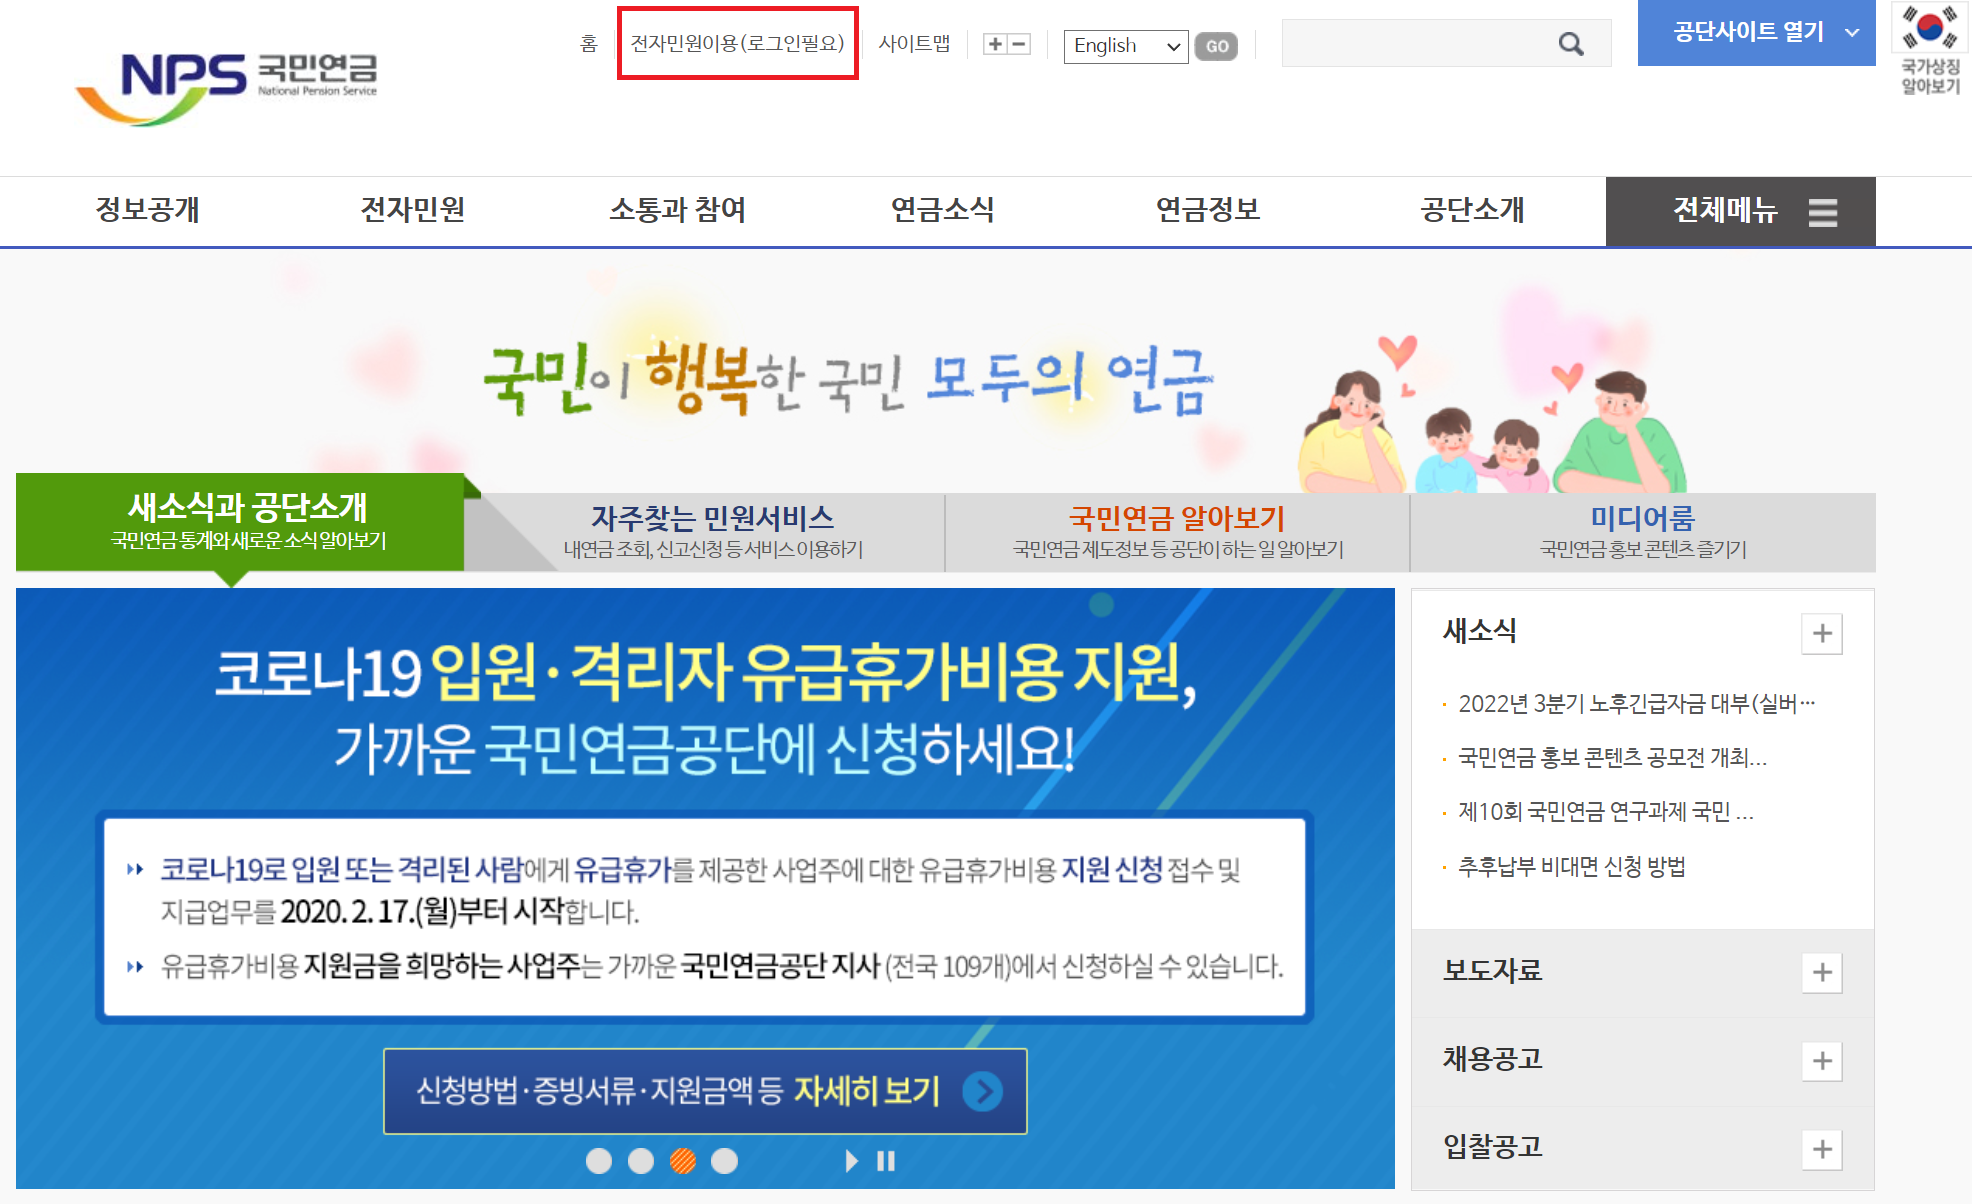This screenshot has height=1204, width=1972.
Task: Select 새소식과 공단소개 tab
Action: [240, 522]
